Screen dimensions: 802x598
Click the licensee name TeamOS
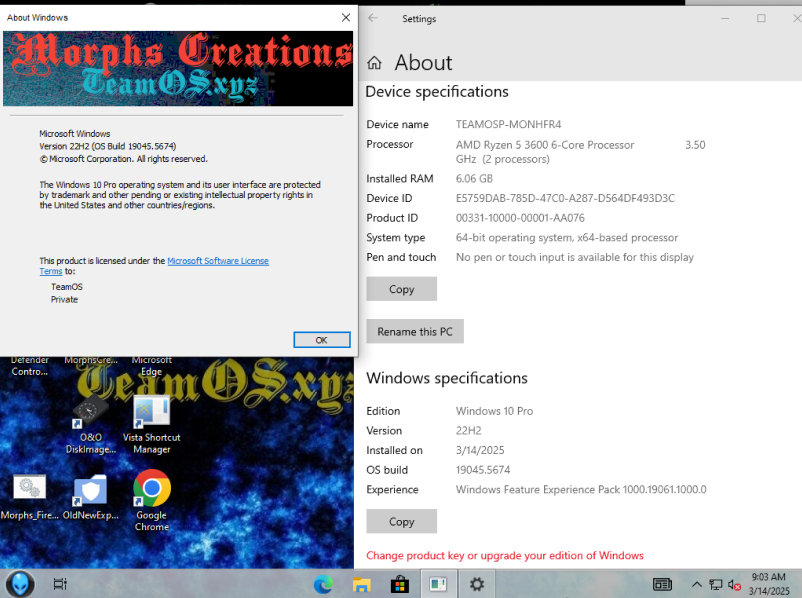tap(66, 287)
